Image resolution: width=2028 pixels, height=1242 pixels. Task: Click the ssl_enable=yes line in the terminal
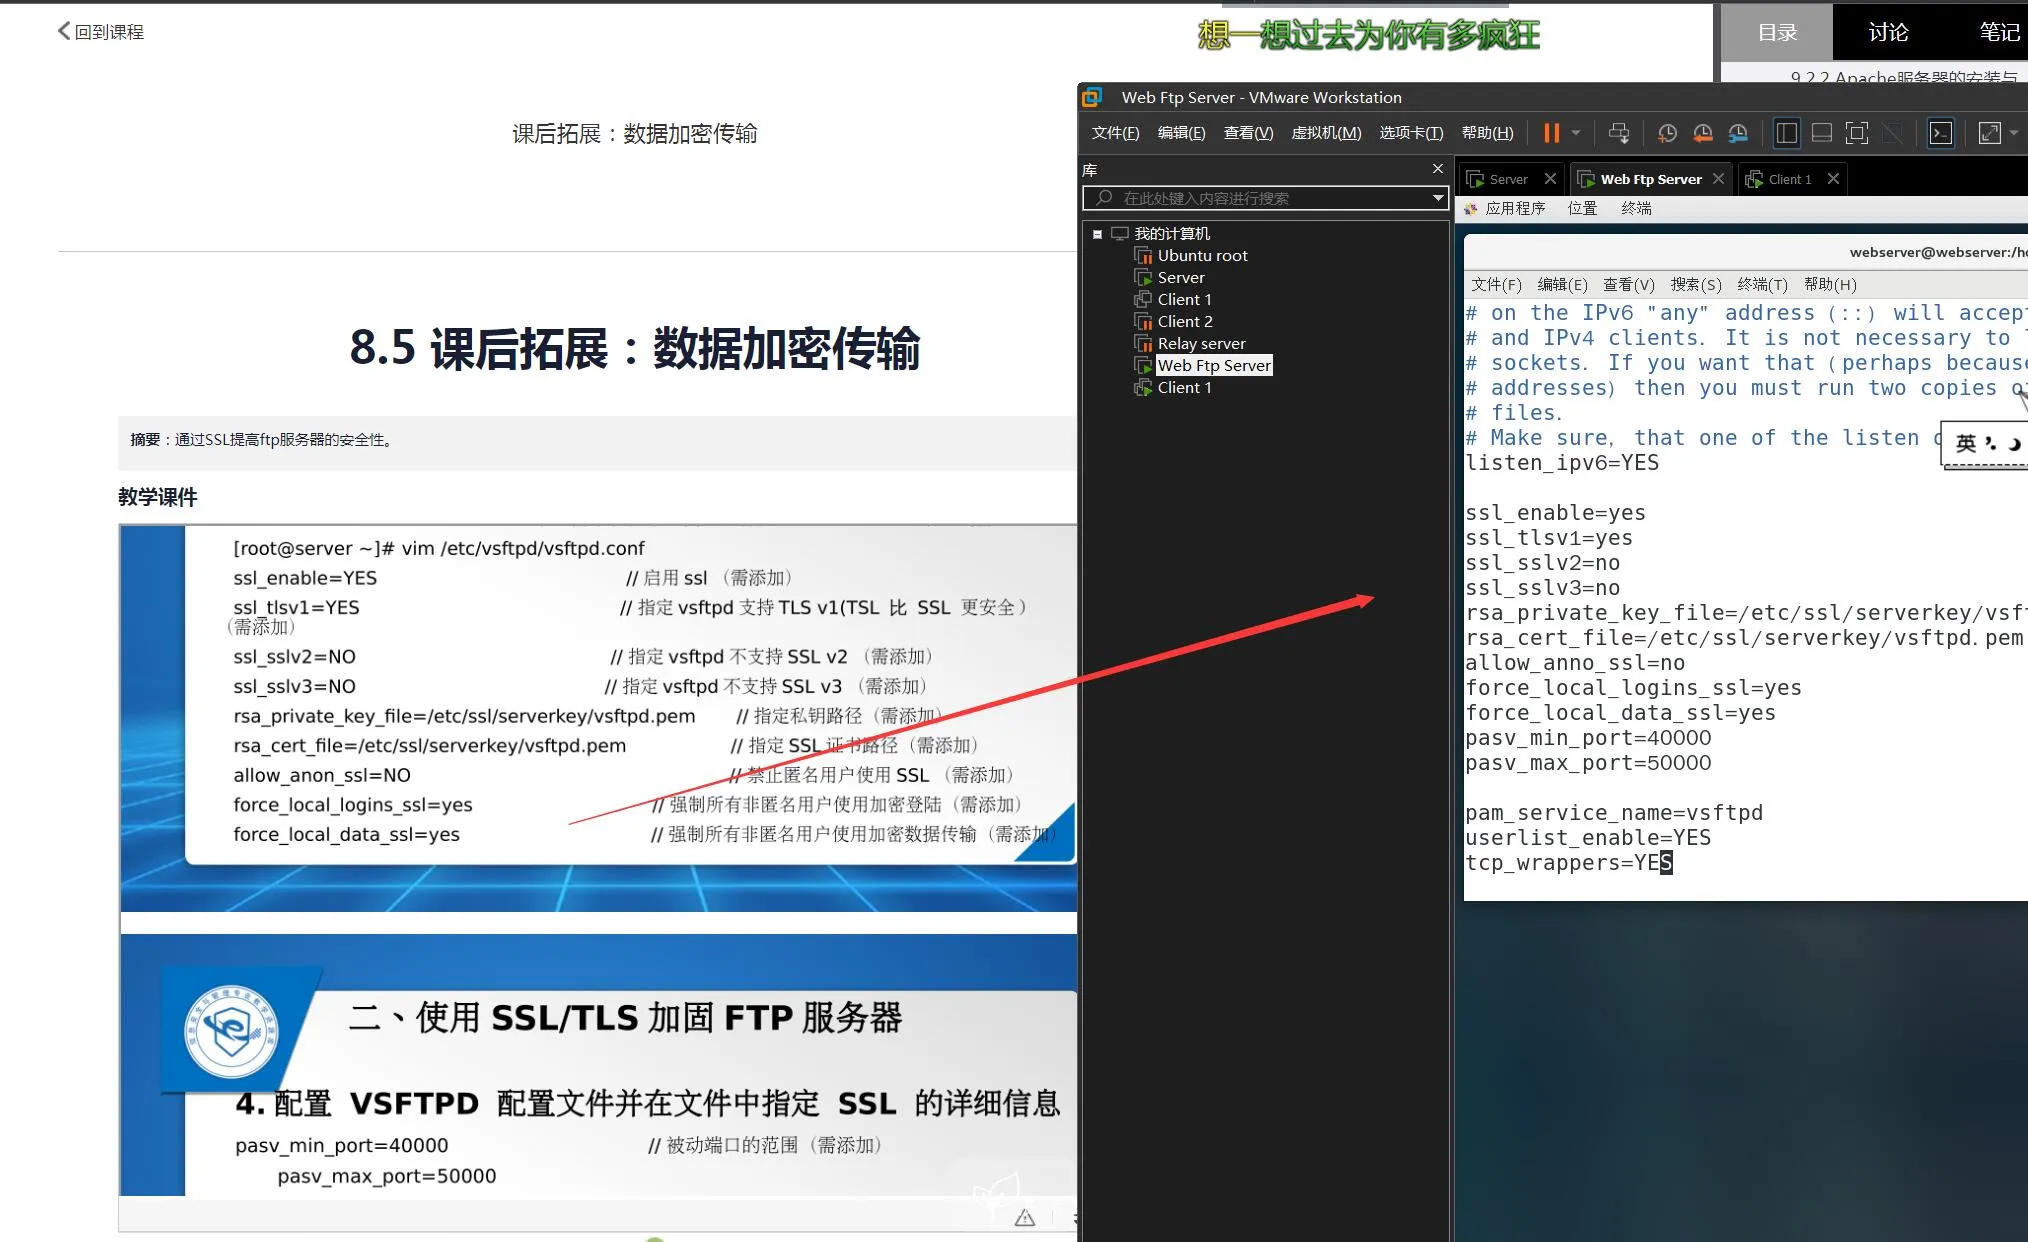(1555, 513)
